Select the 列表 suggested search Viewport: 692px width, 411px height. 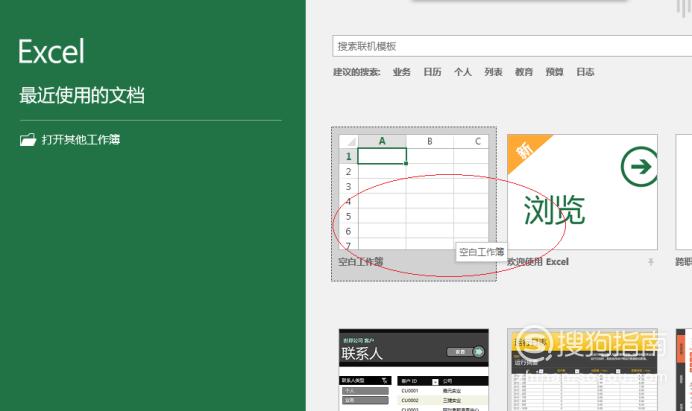pos(493,72)
